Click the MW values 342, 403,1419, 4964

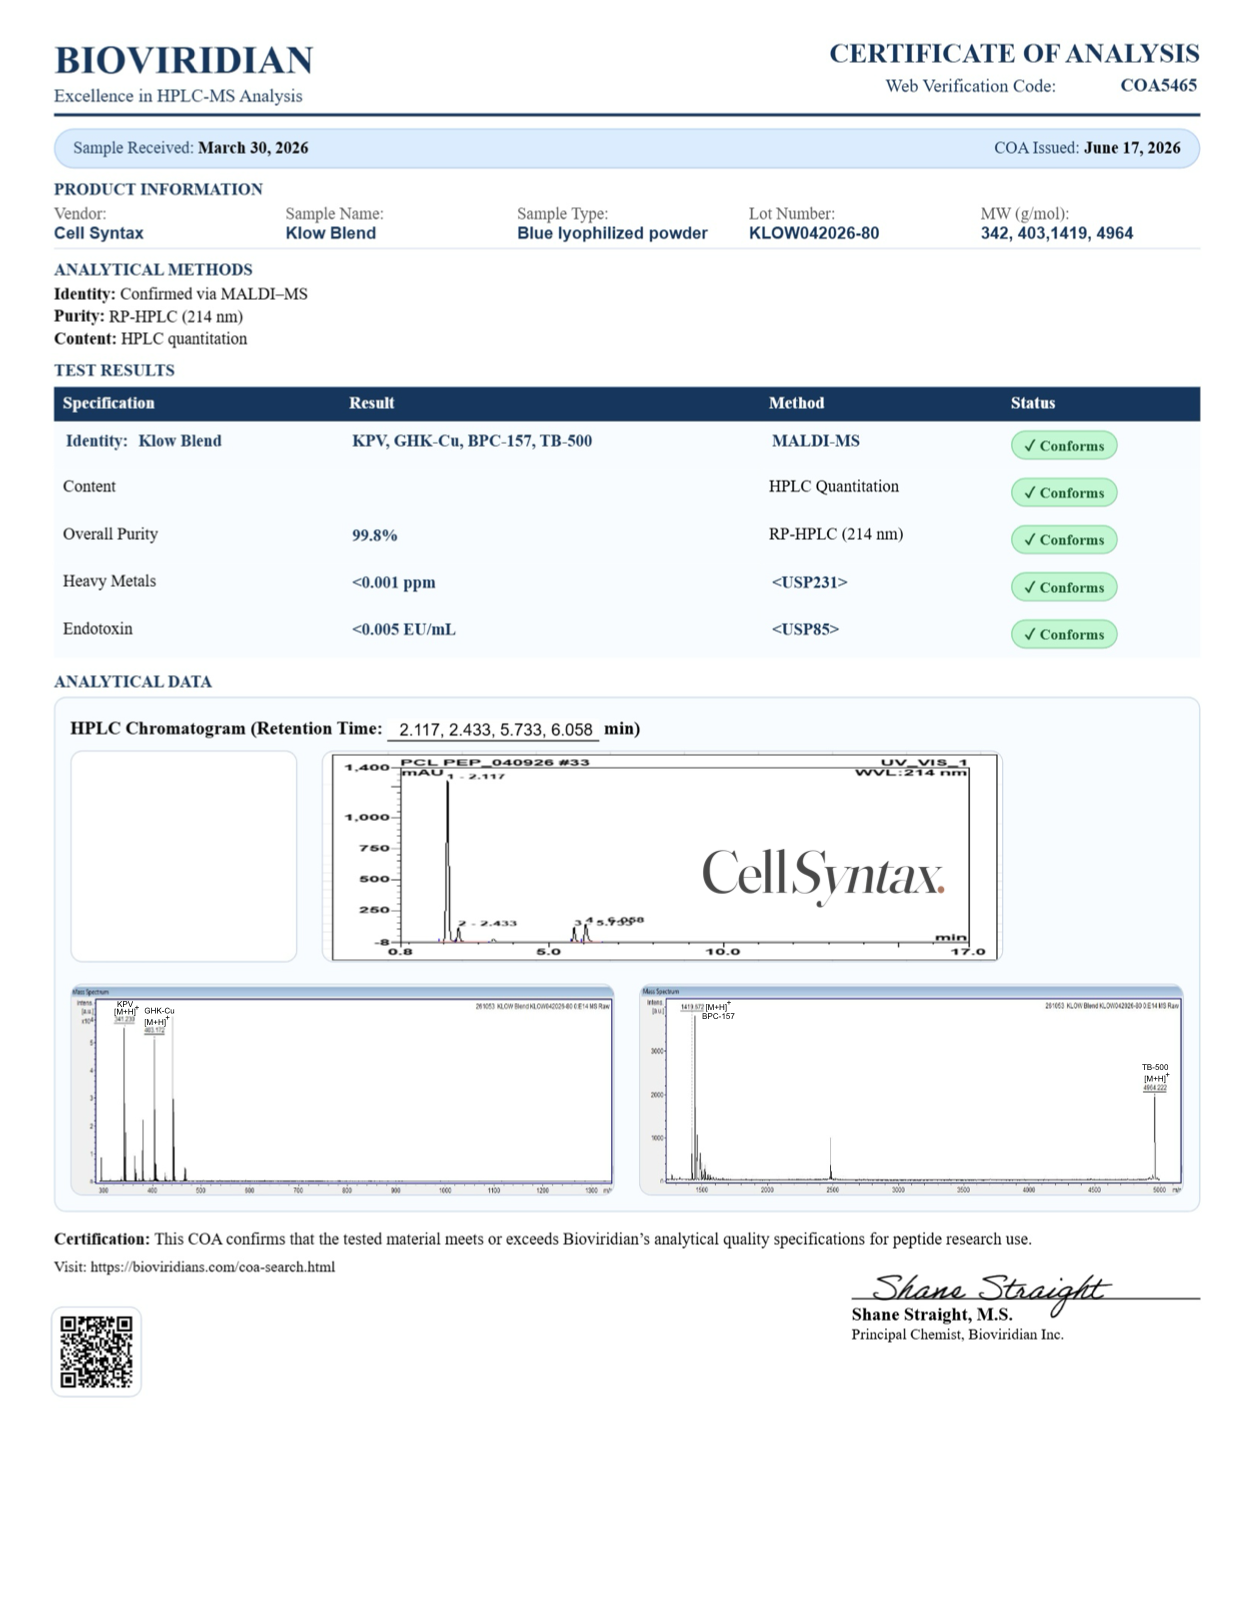1057,233
